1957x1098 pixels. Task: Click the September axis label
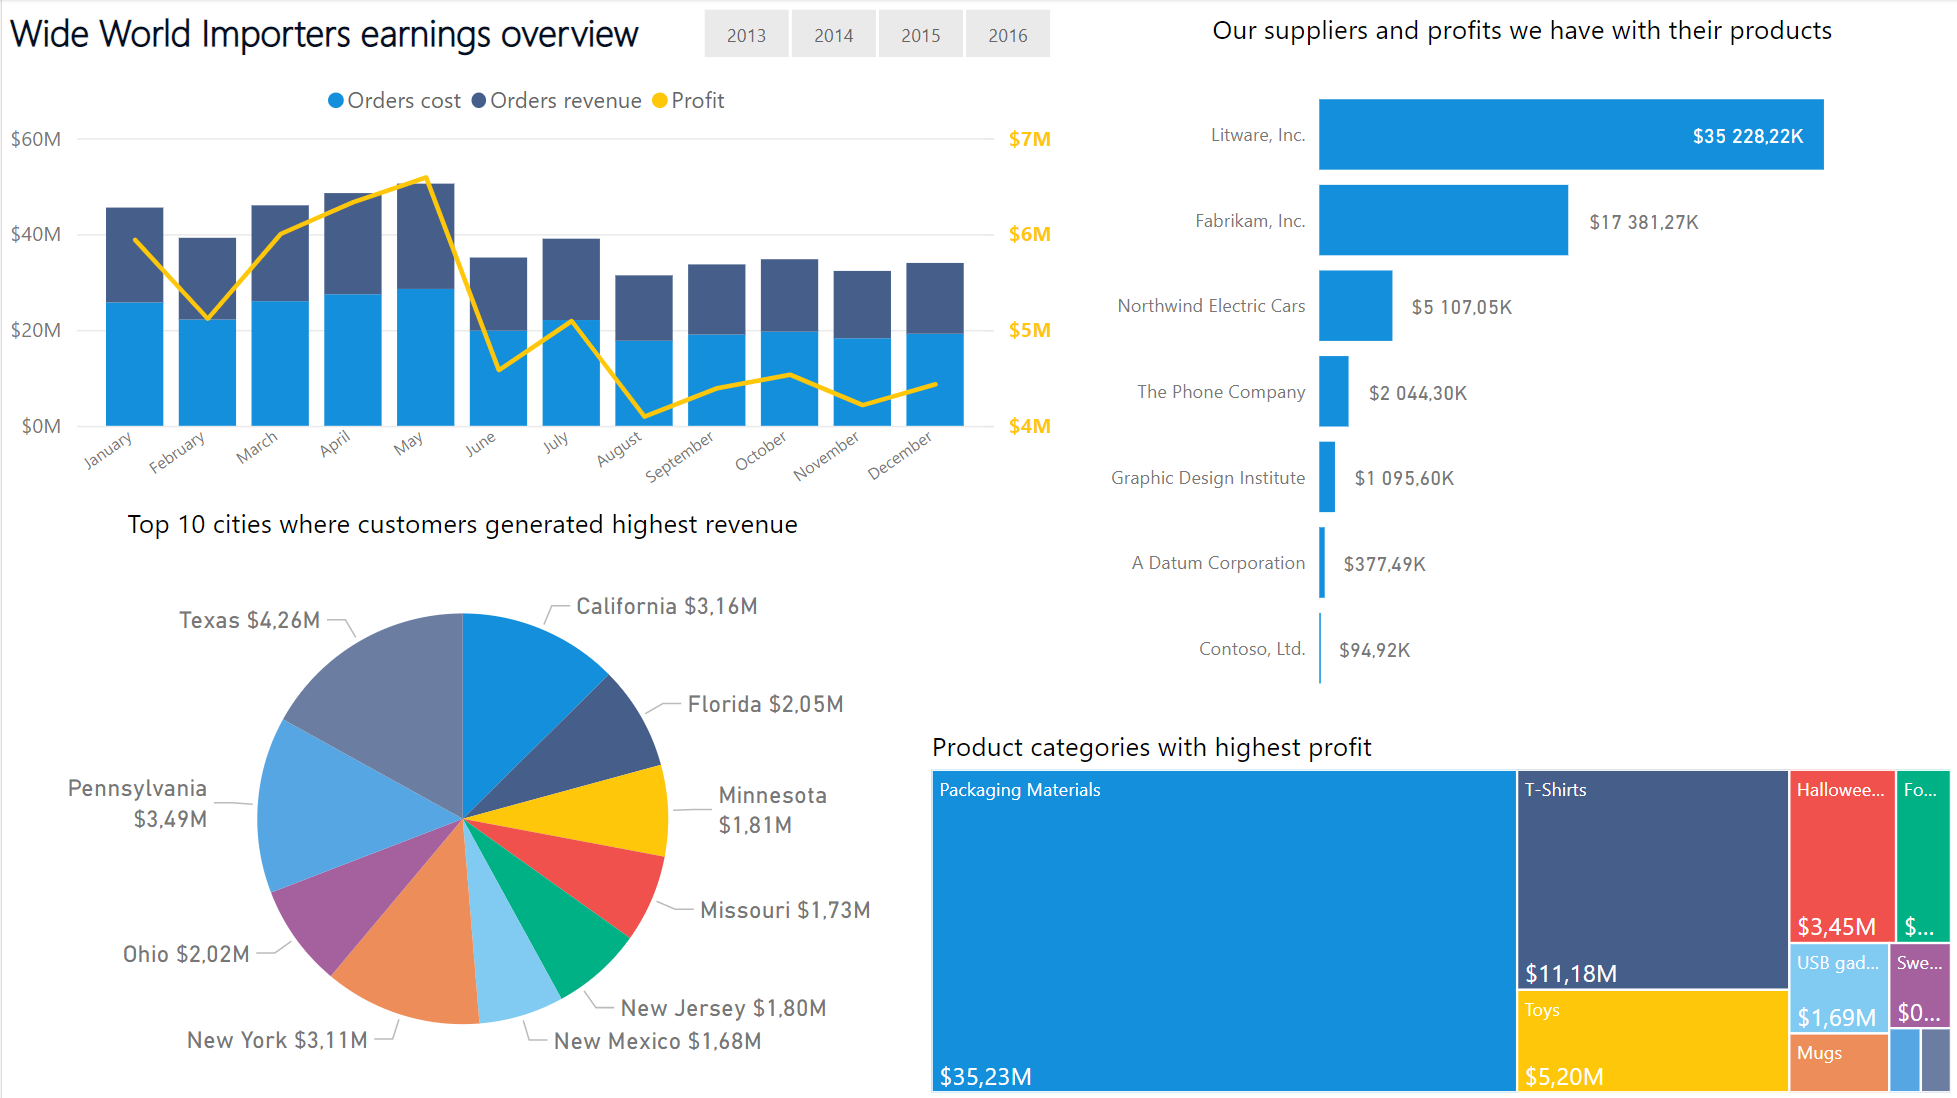tap(680, 457)
